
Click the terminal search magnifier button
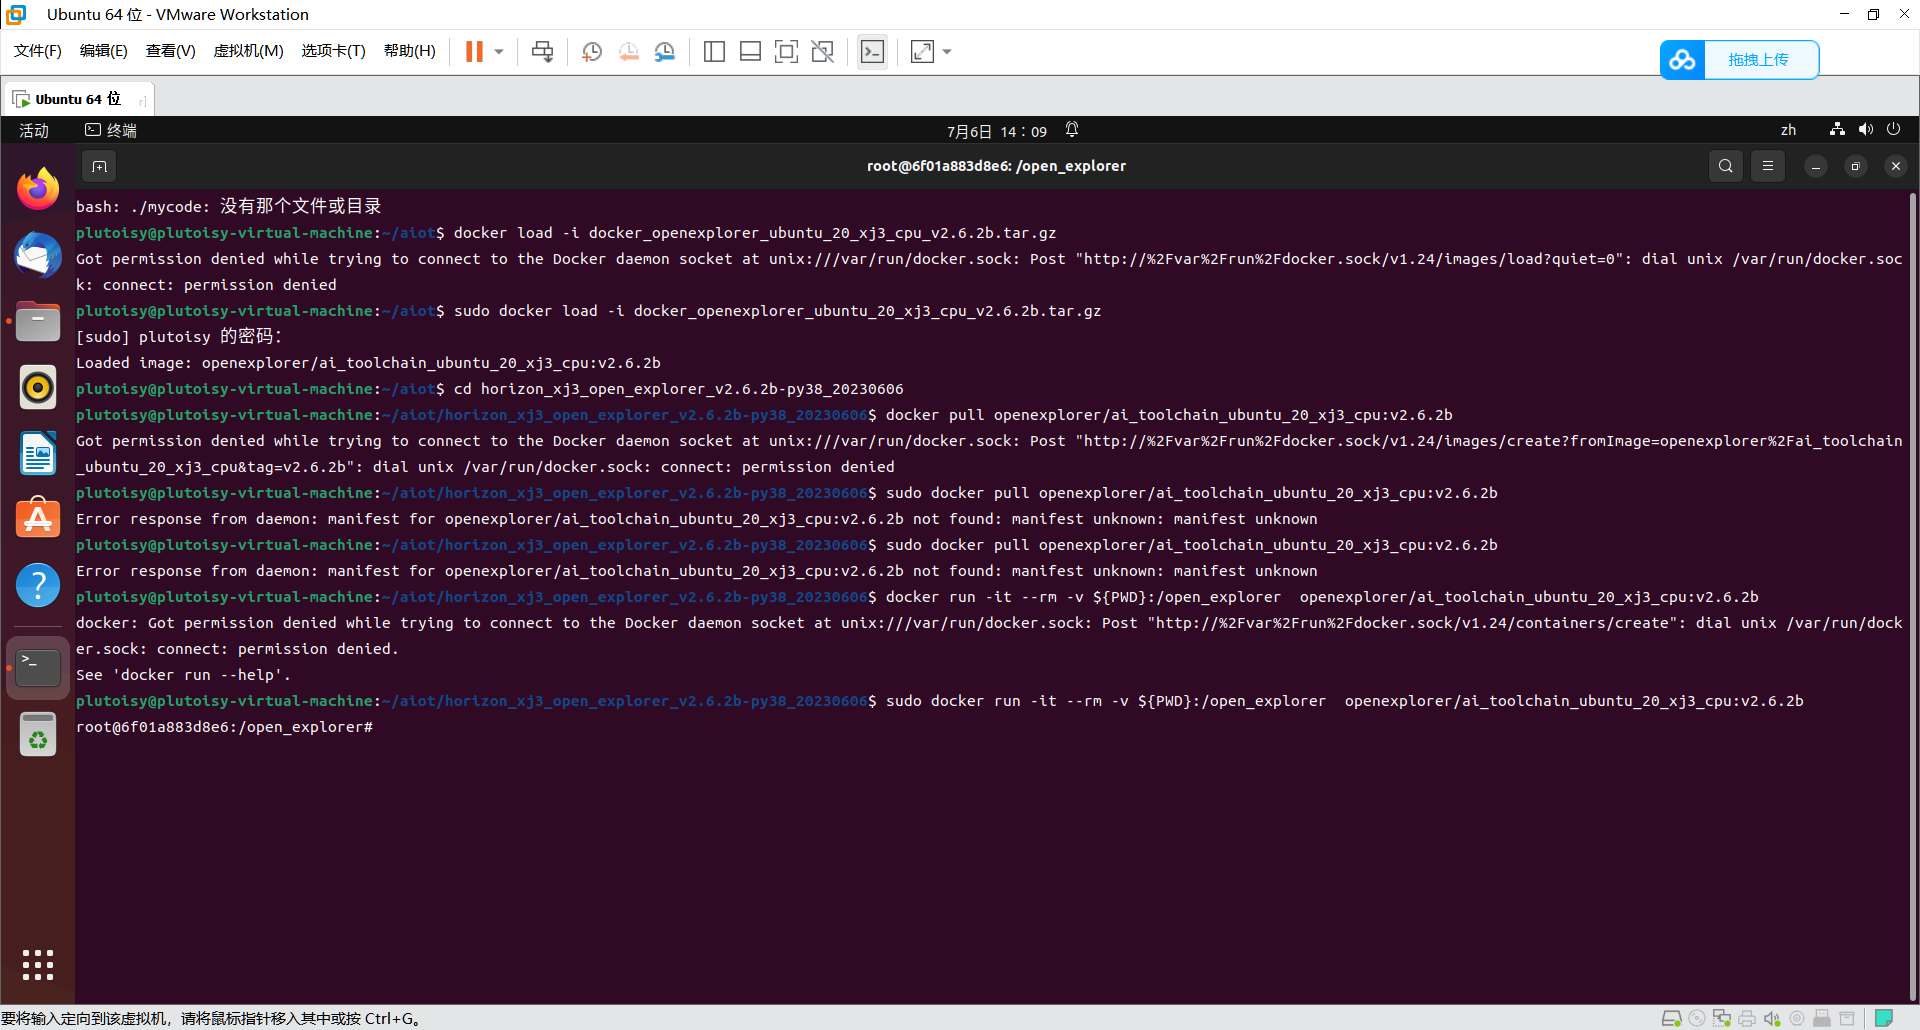[x=1726, y=166]
